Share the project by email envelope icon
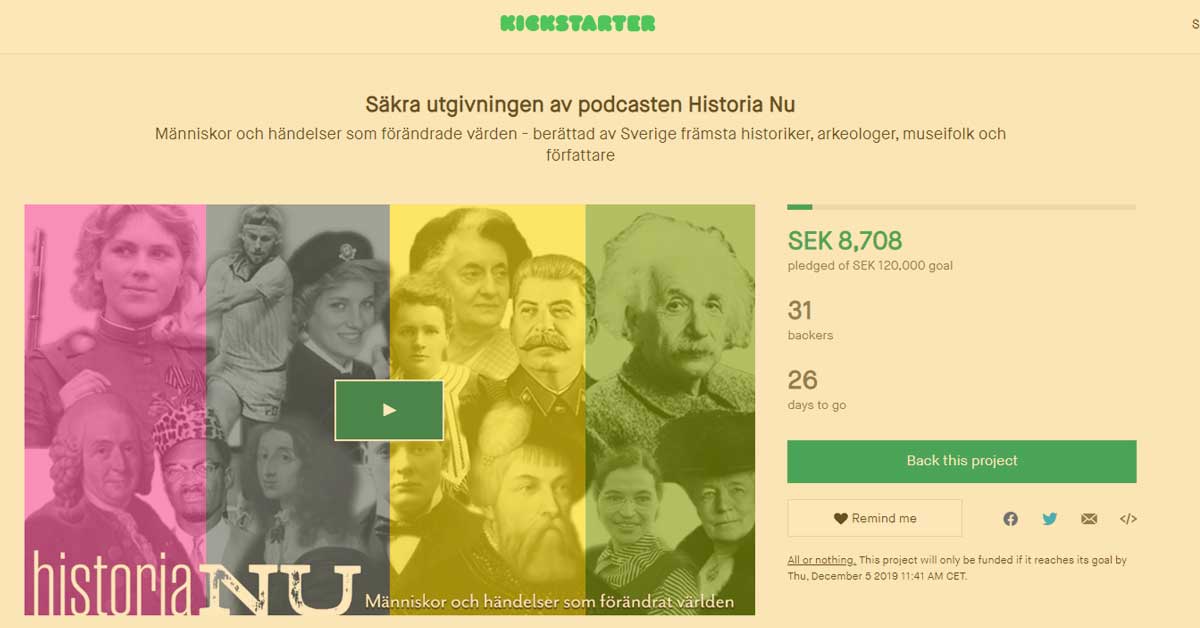This screenshot has width=1200, height=628. click(x=1089, y=518)
